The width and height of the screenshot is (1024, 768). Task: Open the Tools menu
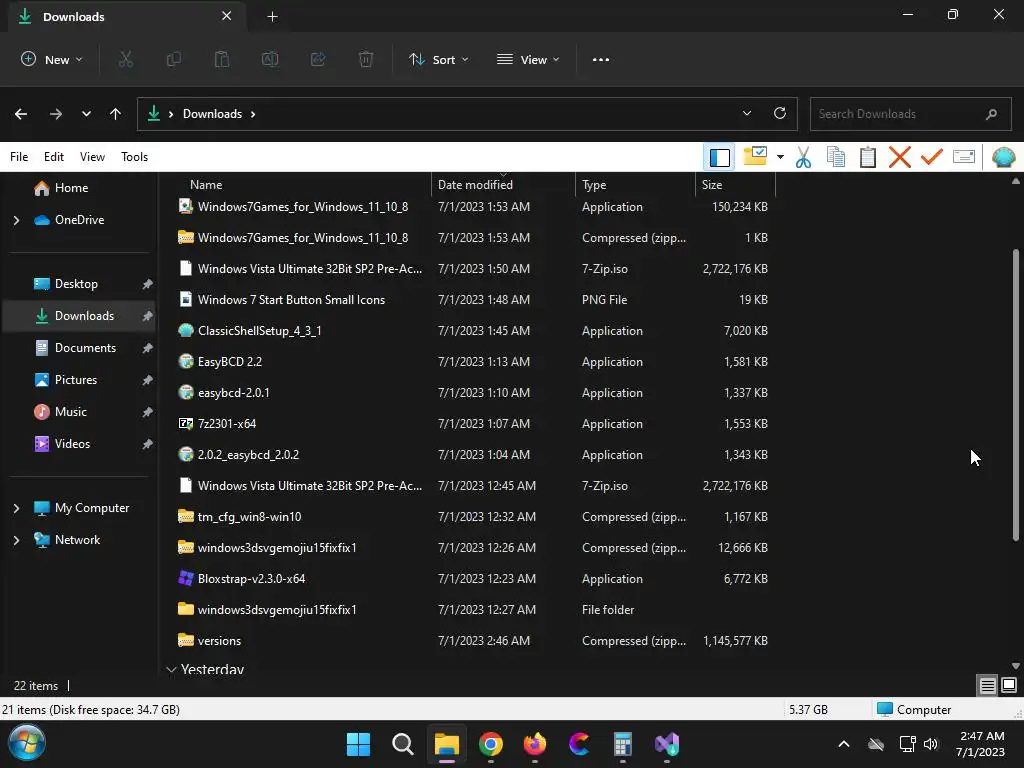135,157
